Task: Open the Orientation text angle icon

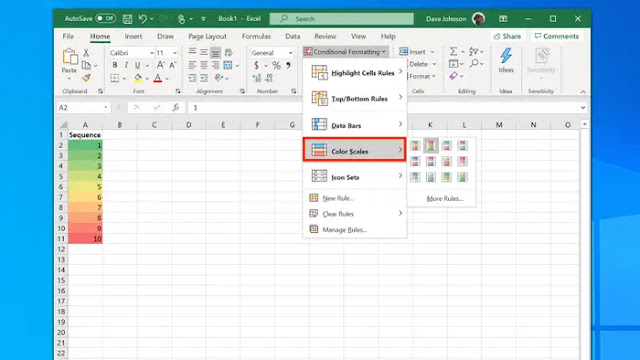Action: [x=219, y=78]
